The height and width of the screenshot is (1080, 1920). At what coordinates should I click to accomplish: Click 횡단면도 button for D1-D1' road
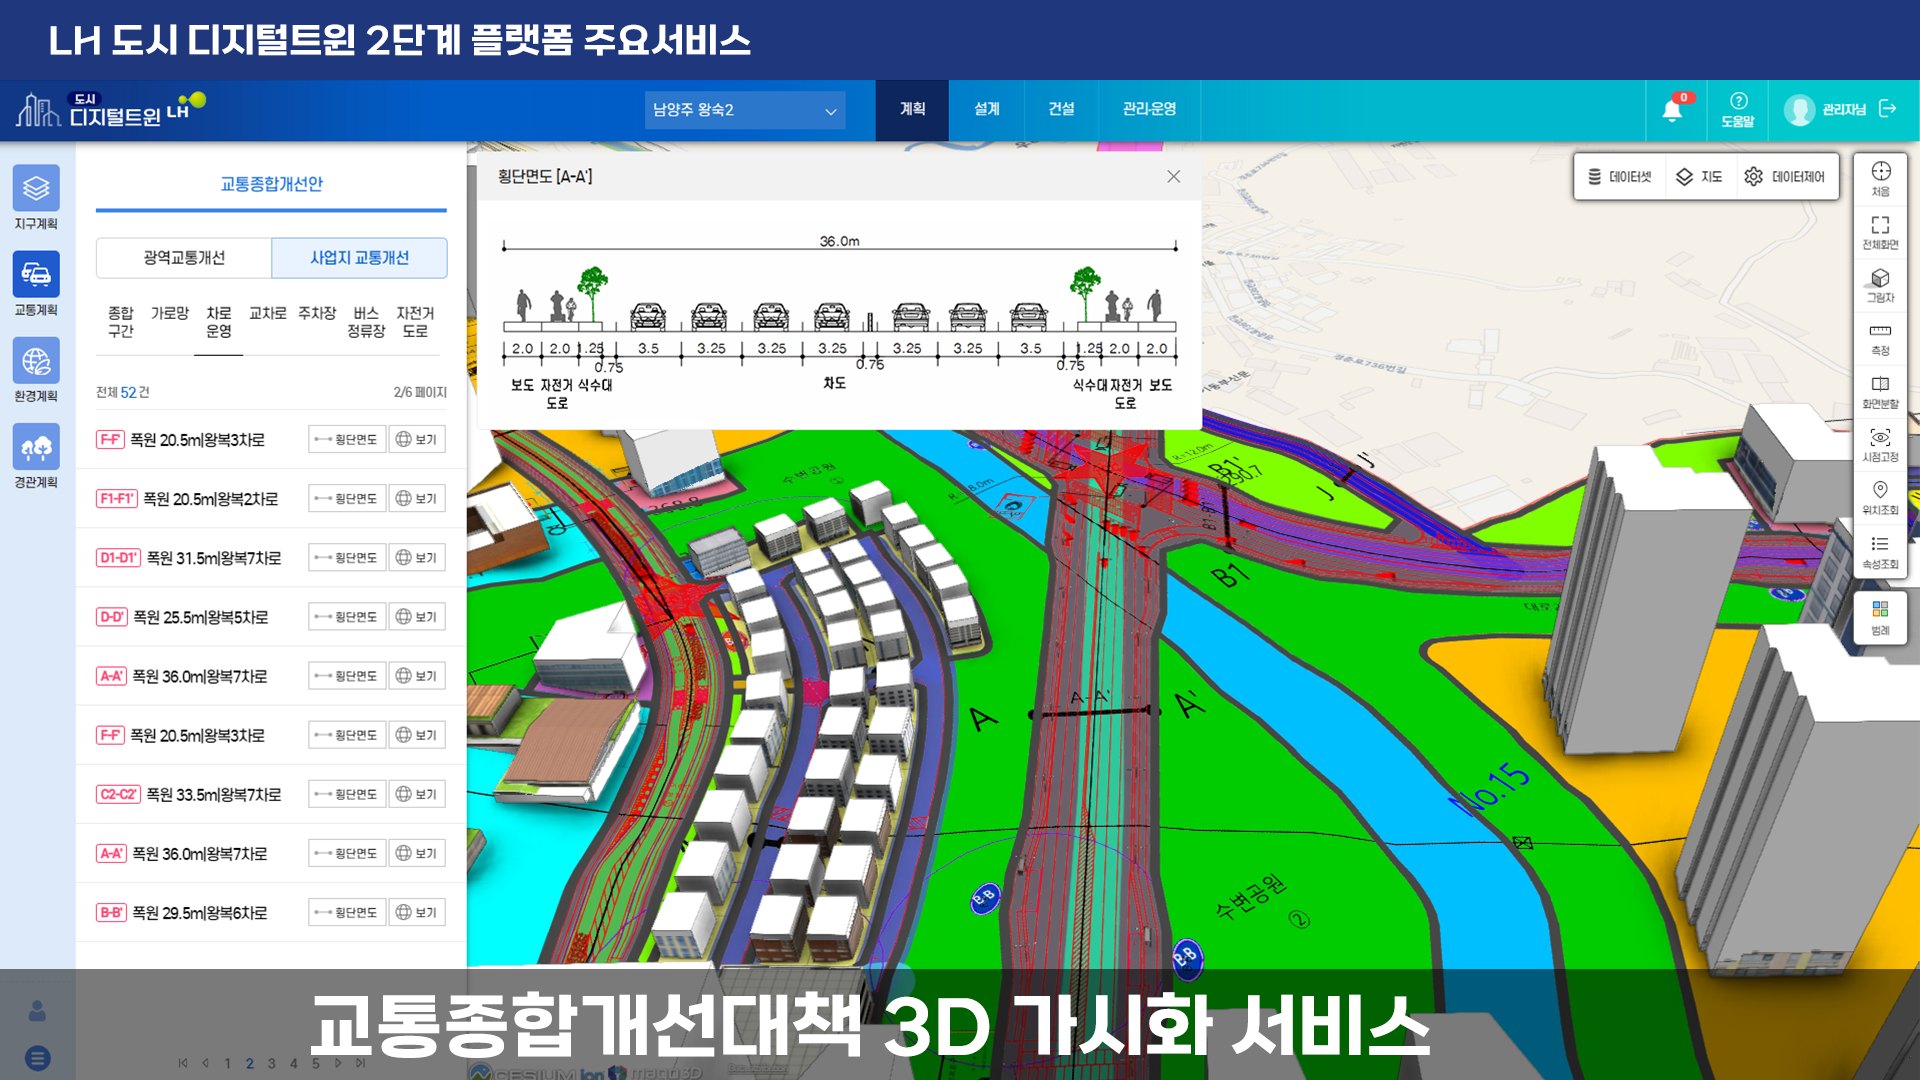pos(347,558)
